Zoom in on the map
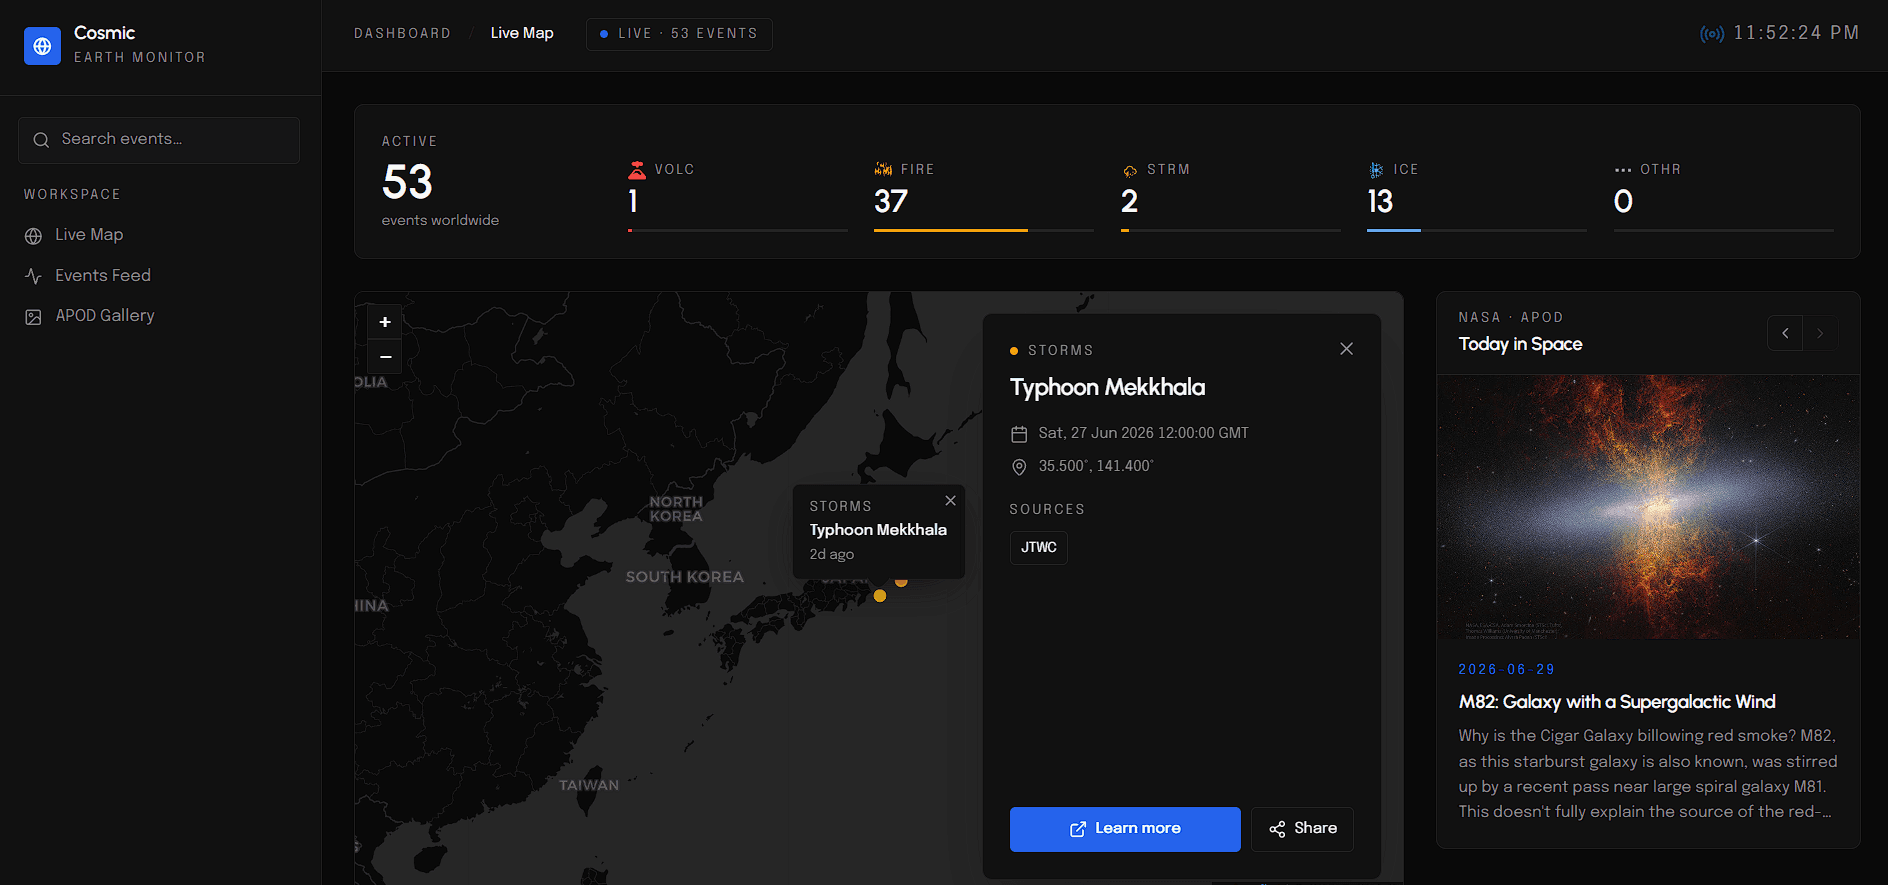 [385, 322]
